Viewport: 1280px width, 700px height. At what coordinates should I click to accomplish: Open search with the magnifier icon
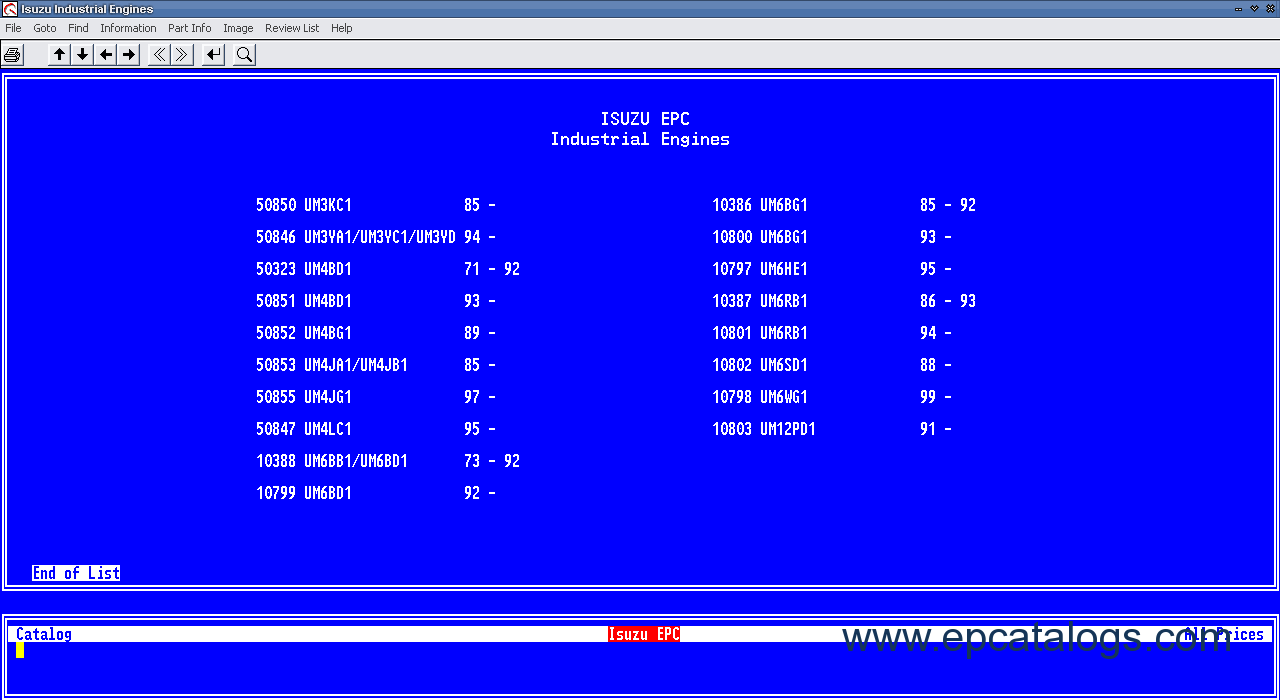(x=244, y=55)
